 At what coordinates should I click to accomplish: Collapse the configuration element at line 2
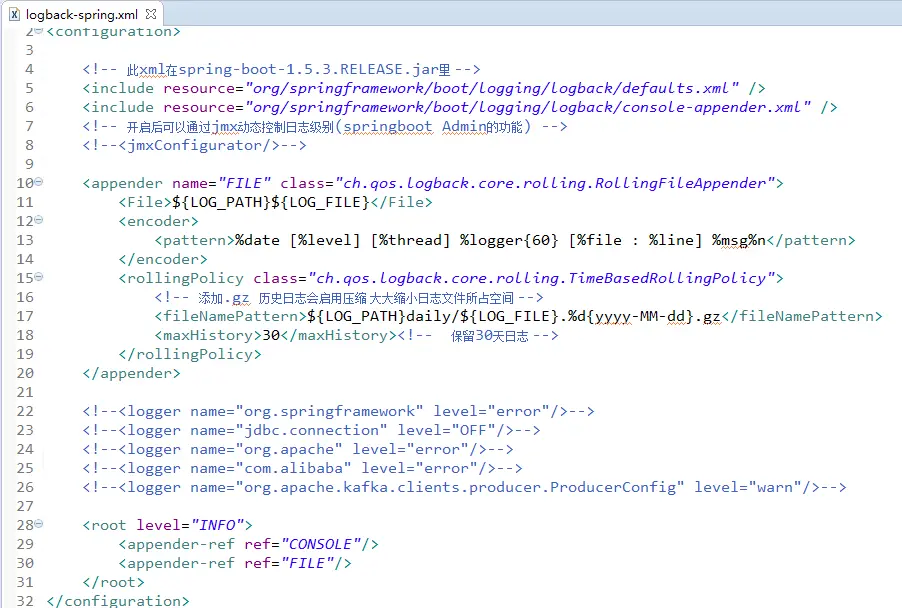(39, 30)
